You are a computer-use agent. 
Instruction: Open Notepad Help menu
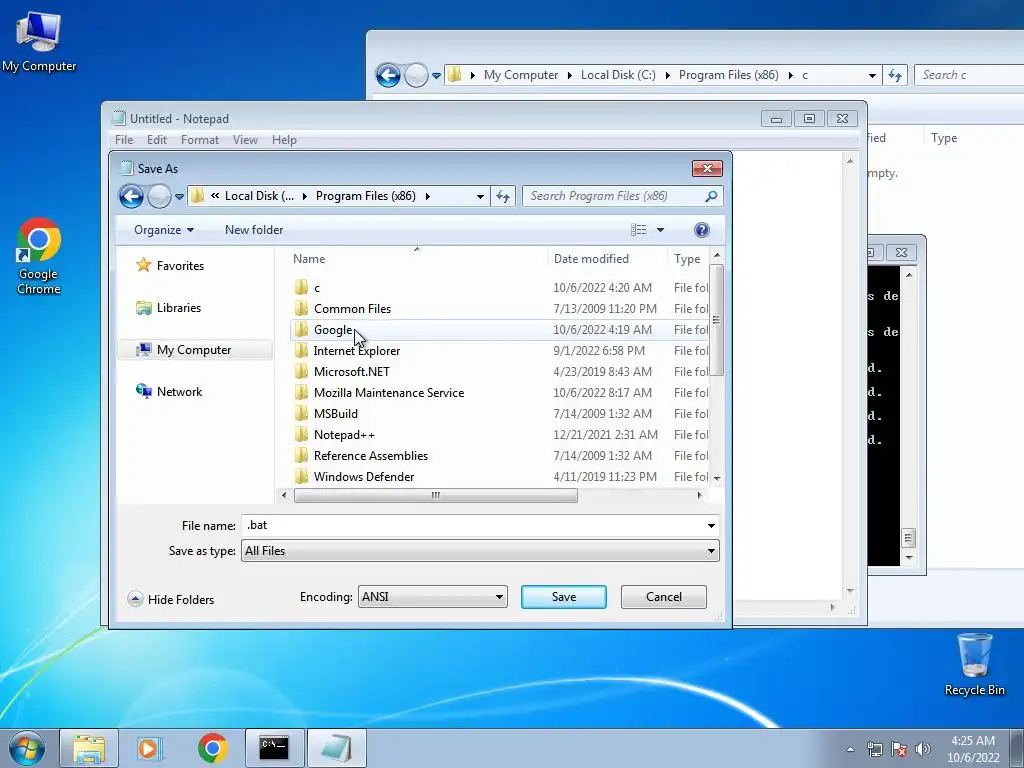point(284,140)
